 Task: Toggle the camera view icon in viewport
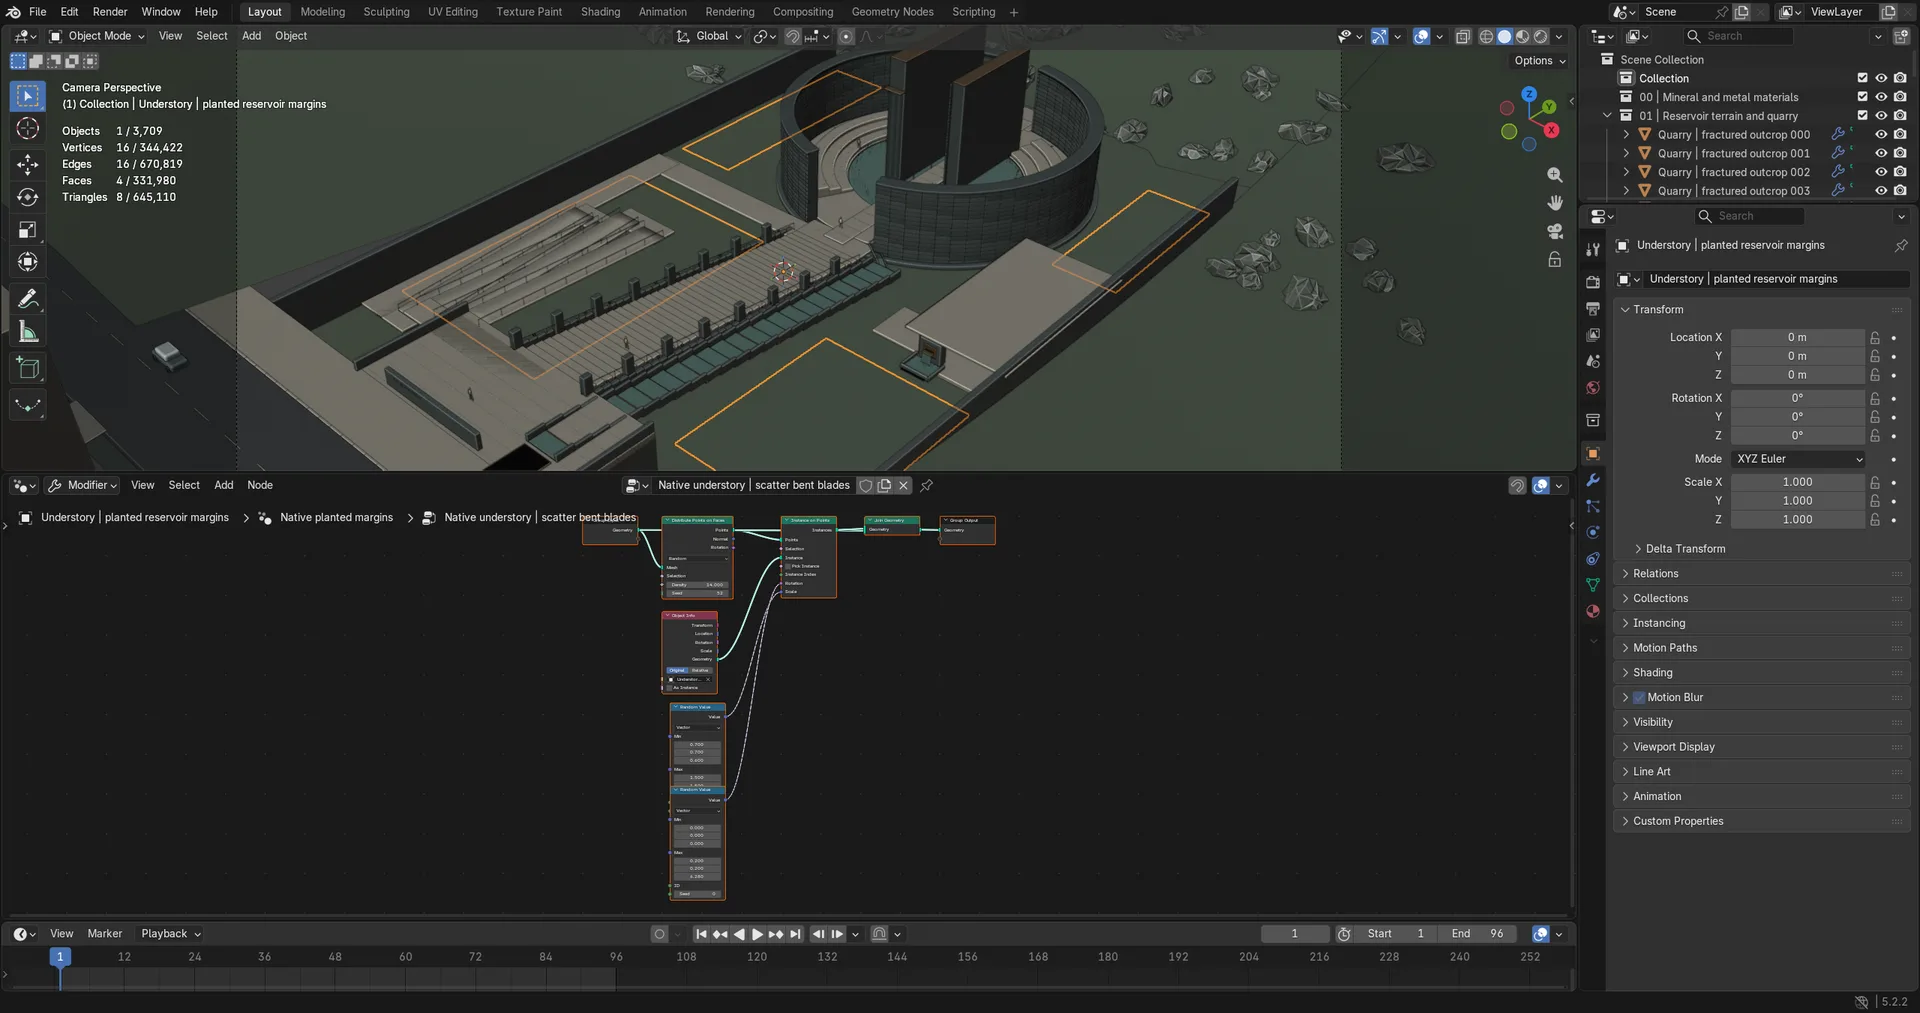click(1555, 231)
